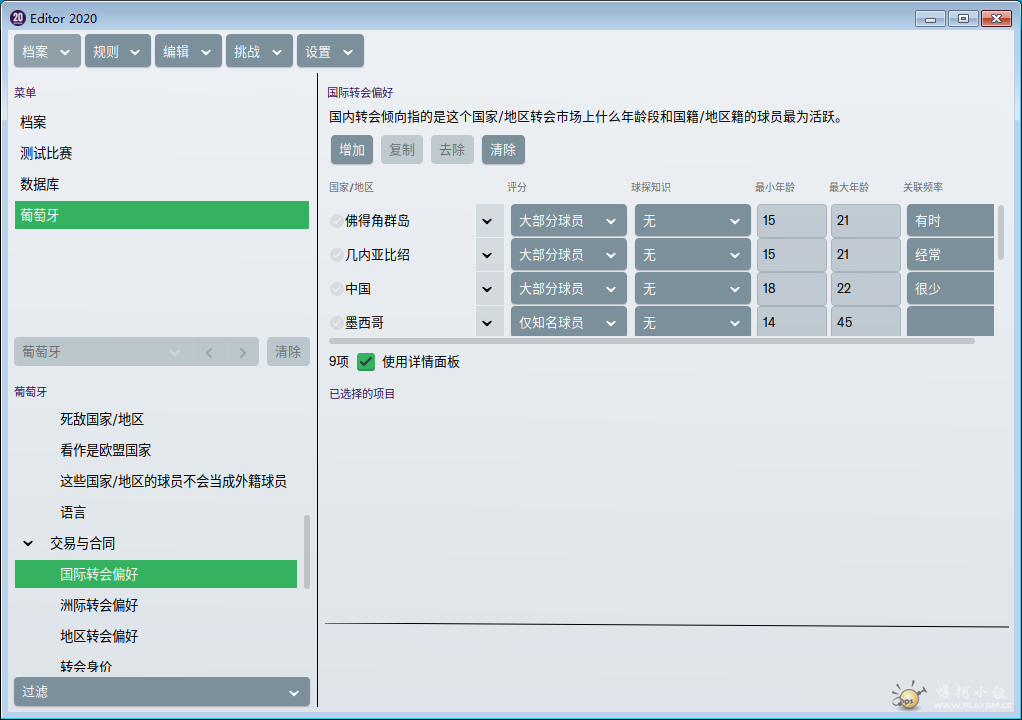Click the 最小年龄 field for 几内亚比绍
Viewport: 1022px width, 720px height.
[x=791, y=255]
